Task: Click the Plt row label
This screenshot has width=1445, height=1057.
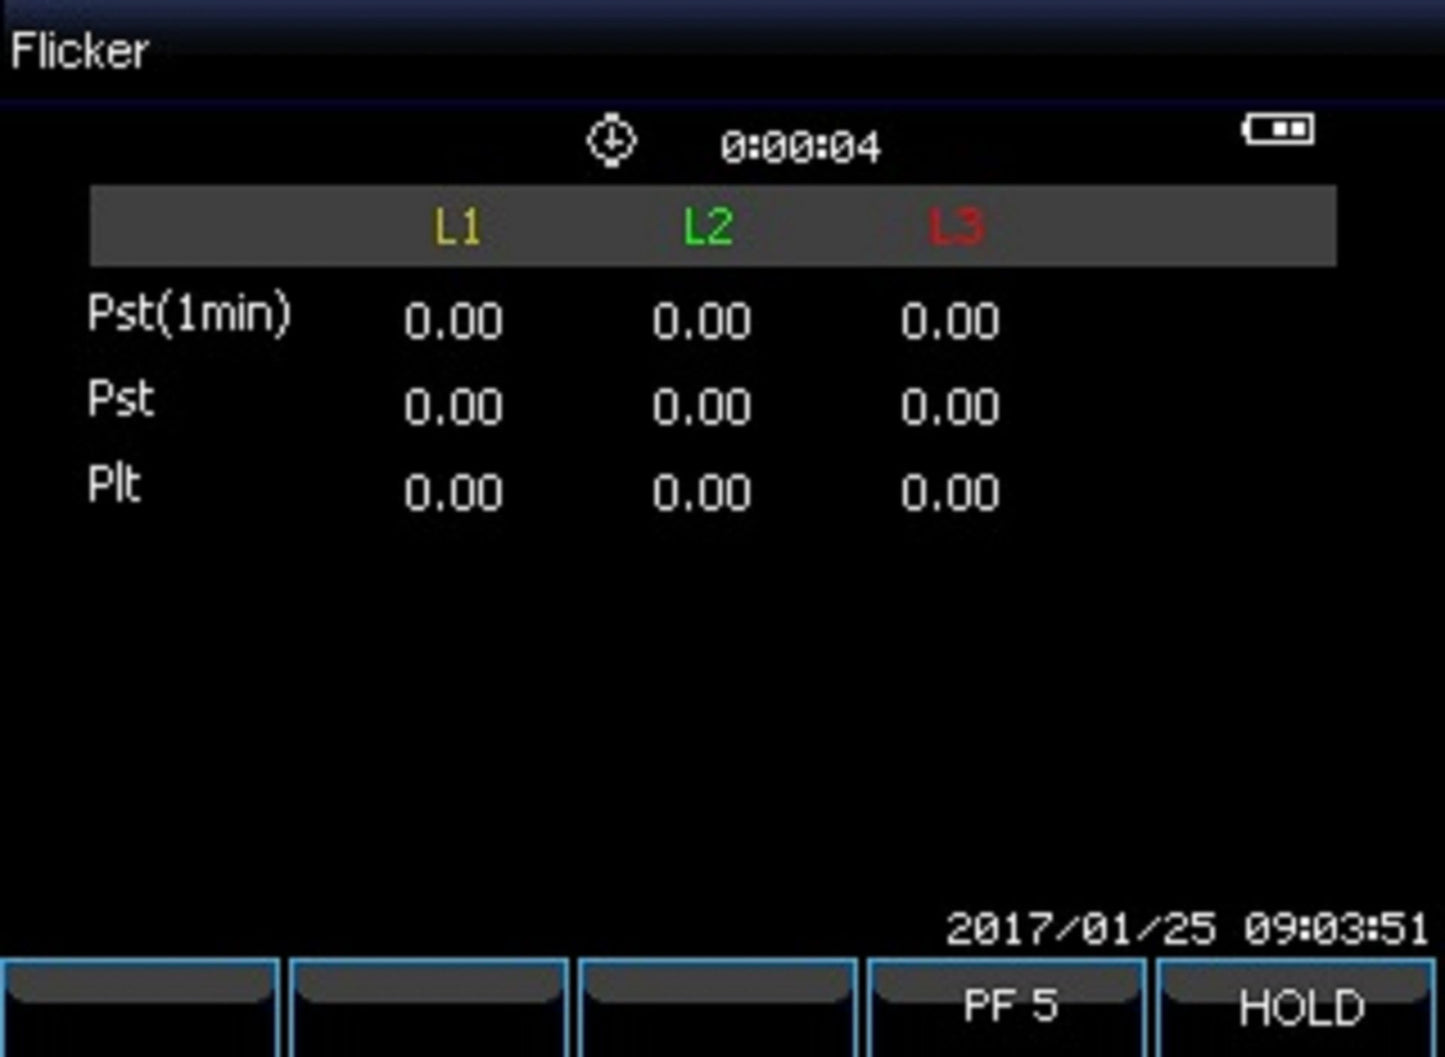Action: click(114, 486)
